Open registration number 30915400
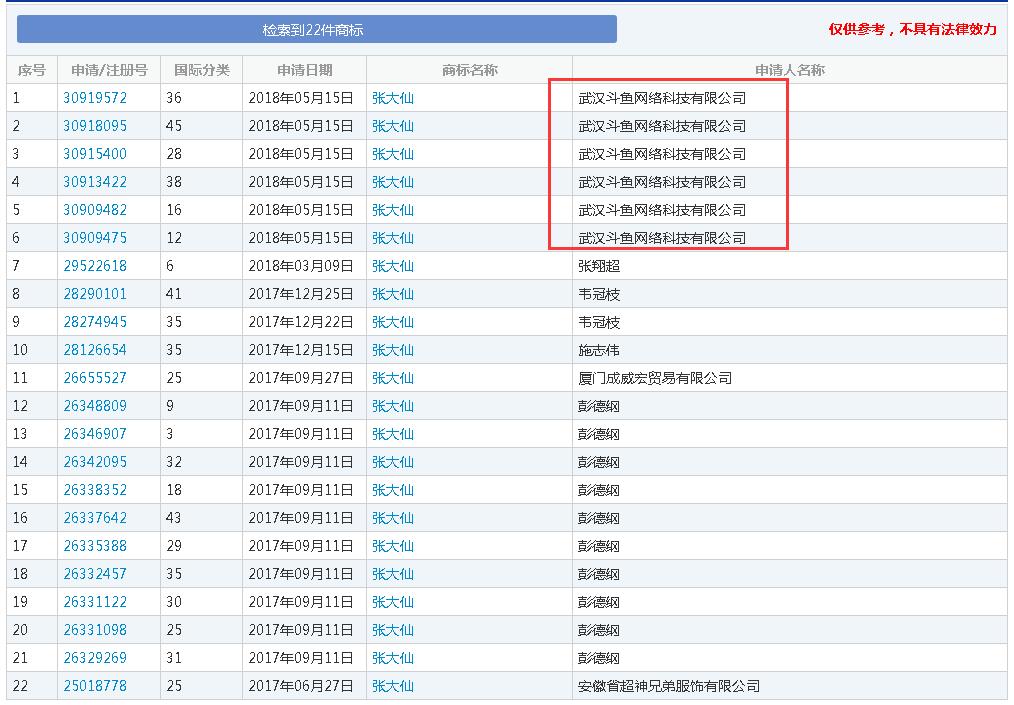This screenshot has width=1014, height=705. coord(95,154)
